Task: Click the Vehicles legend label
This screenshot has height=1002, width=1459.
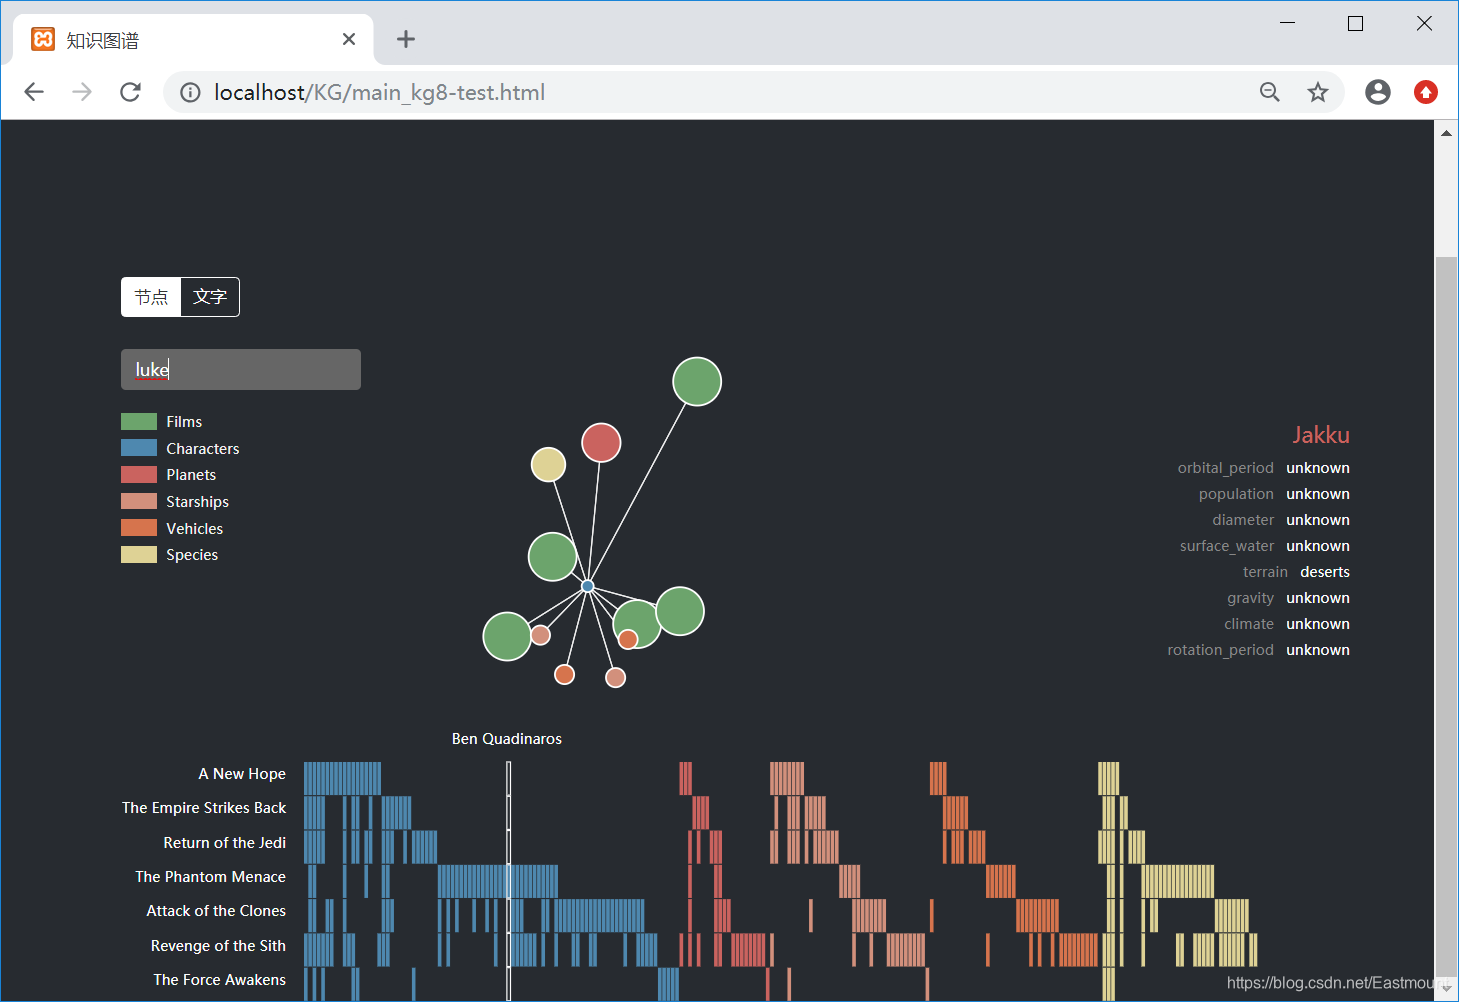Action: 195,528
